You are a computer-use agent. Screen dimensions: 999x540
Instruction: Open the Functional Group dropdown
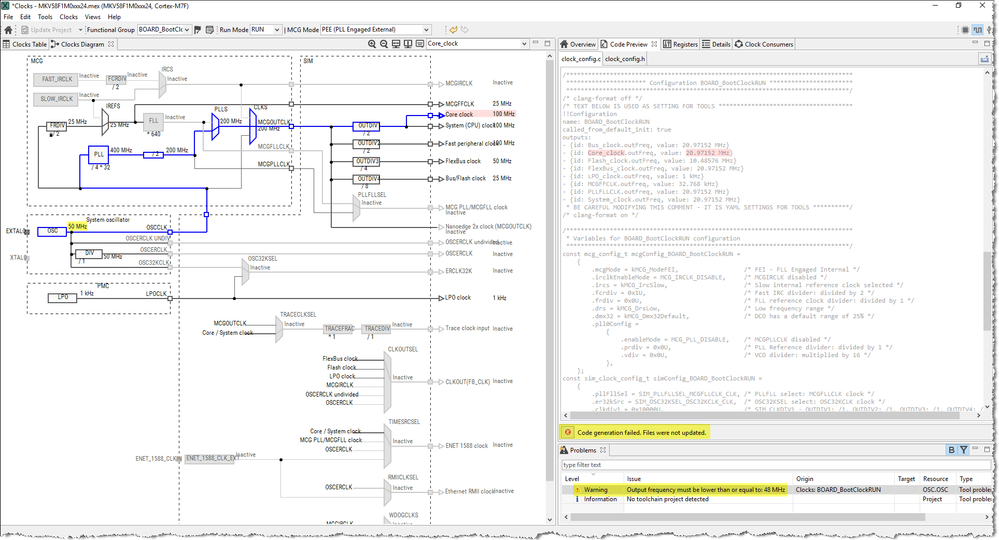[185, 30]
